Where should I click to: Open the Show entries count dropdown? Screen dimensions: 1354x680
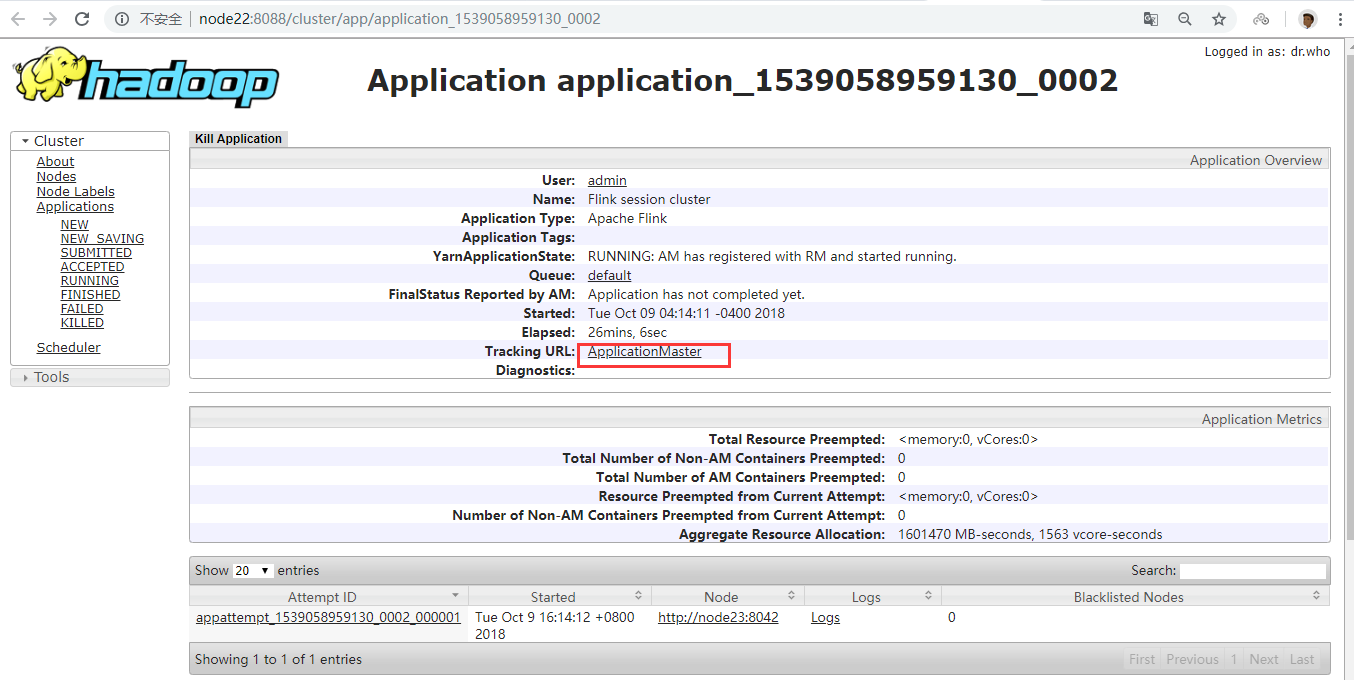click(253, 571)
